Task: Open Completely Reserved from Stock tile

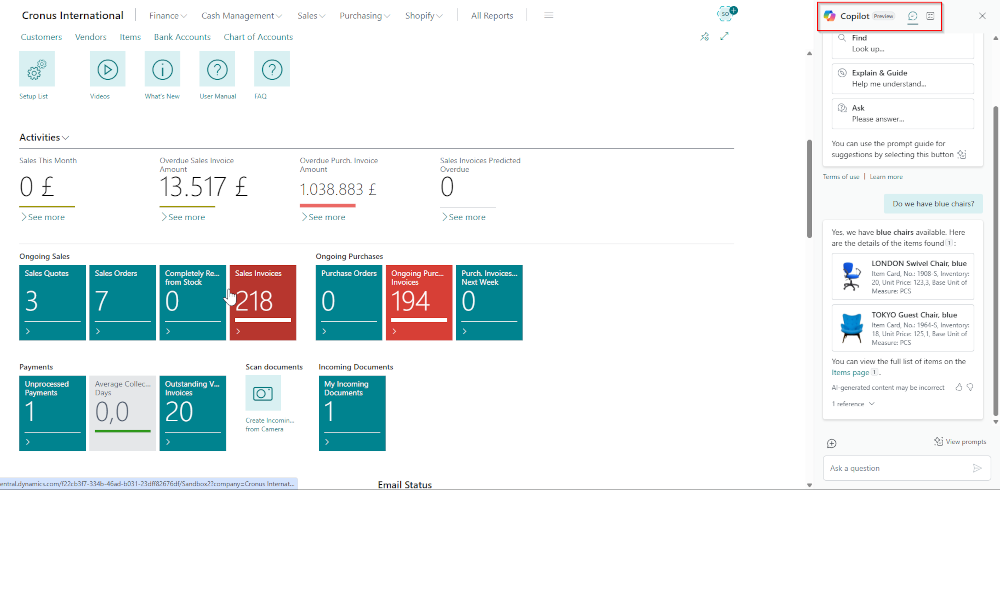Action: pyautogui.click(x=193, y=302)
